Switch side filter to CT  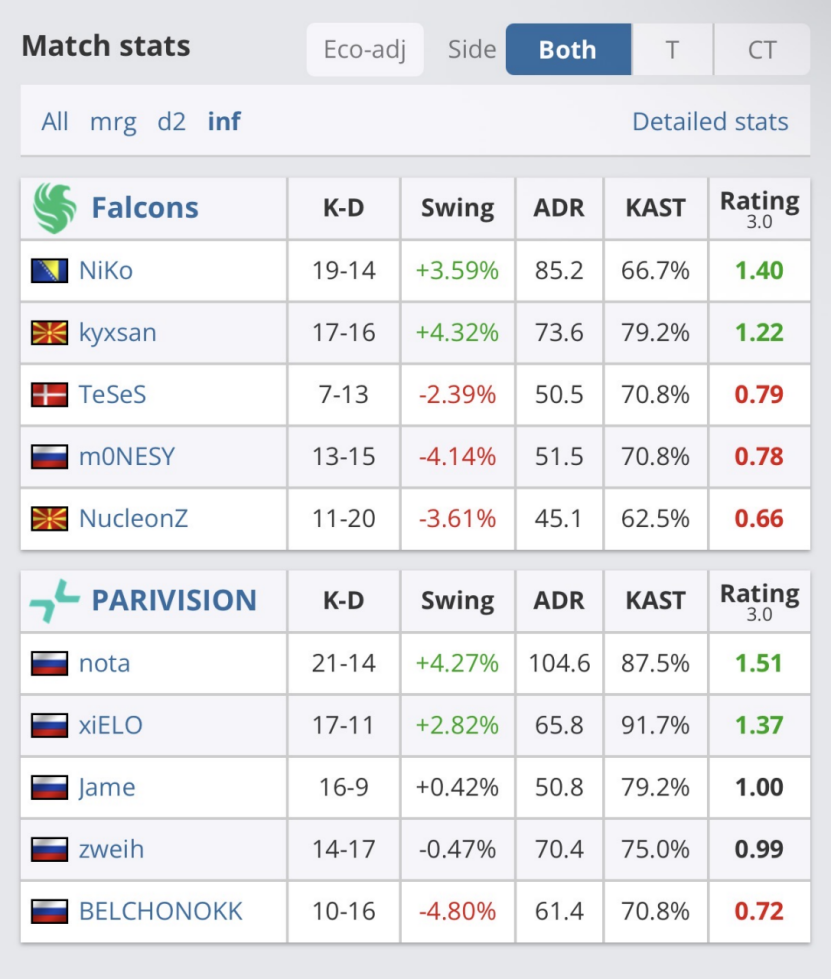tap(762, 50)
